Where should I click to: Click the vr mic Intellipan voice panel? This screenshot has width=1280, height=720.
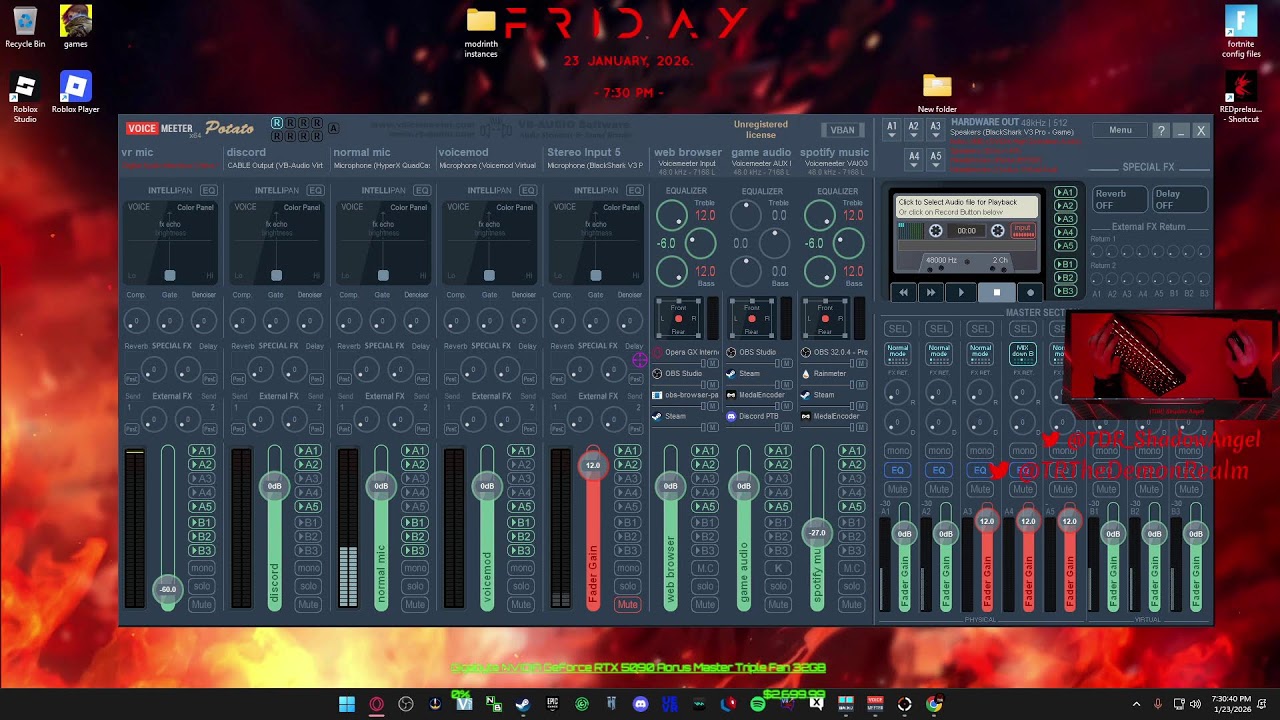click(x=169, y=242)
